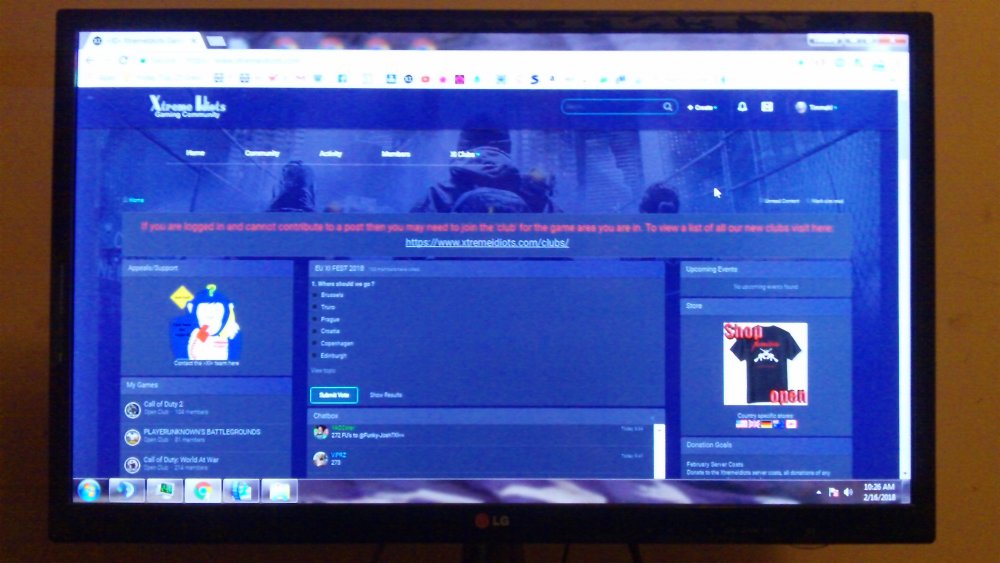Viewport: 1000px width, 563px height.
Task: Click Chrome icon in Windows taskbar
Action: [202, 490]
